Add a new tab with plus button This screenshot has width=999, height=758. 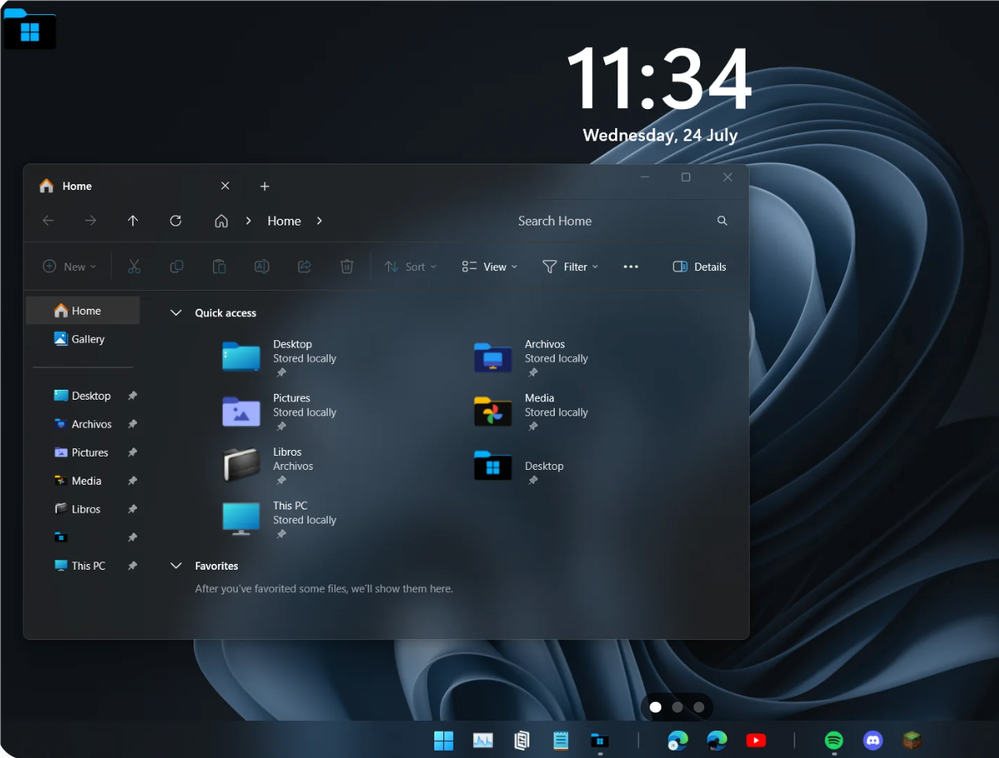tap(264, 186)
